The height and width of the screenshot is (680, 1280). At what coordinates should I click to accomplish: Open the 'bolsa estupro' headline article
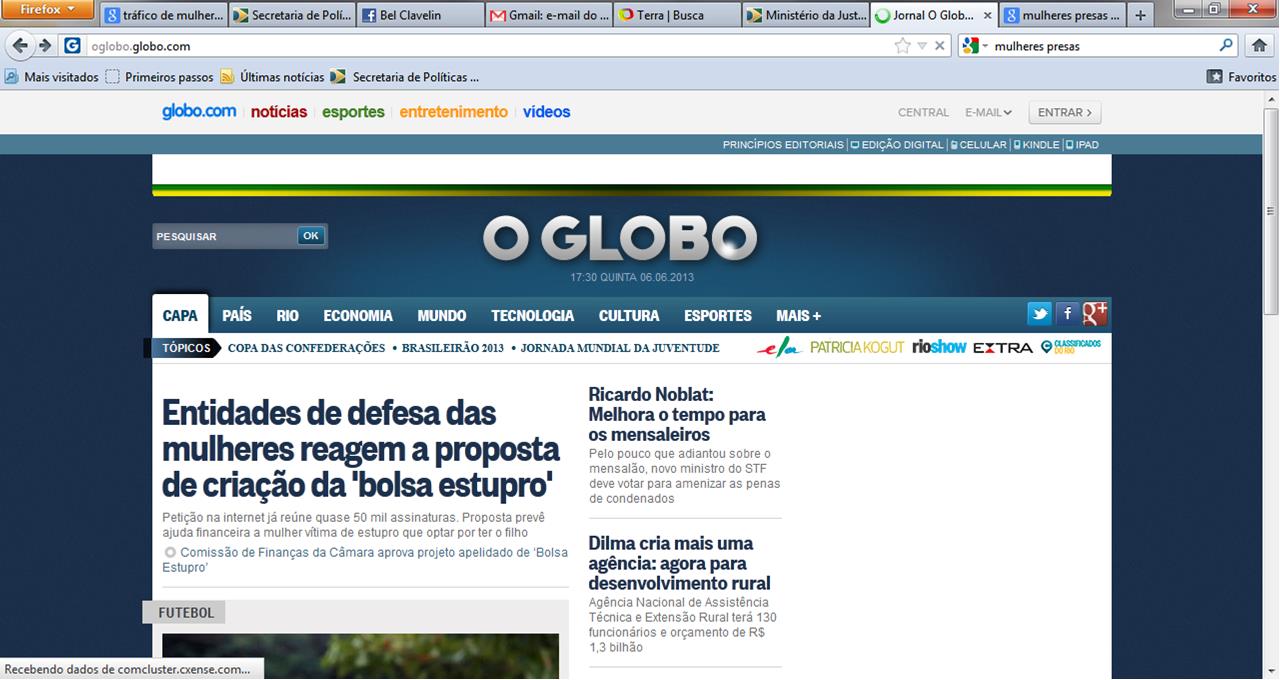(x=360, y=449)
